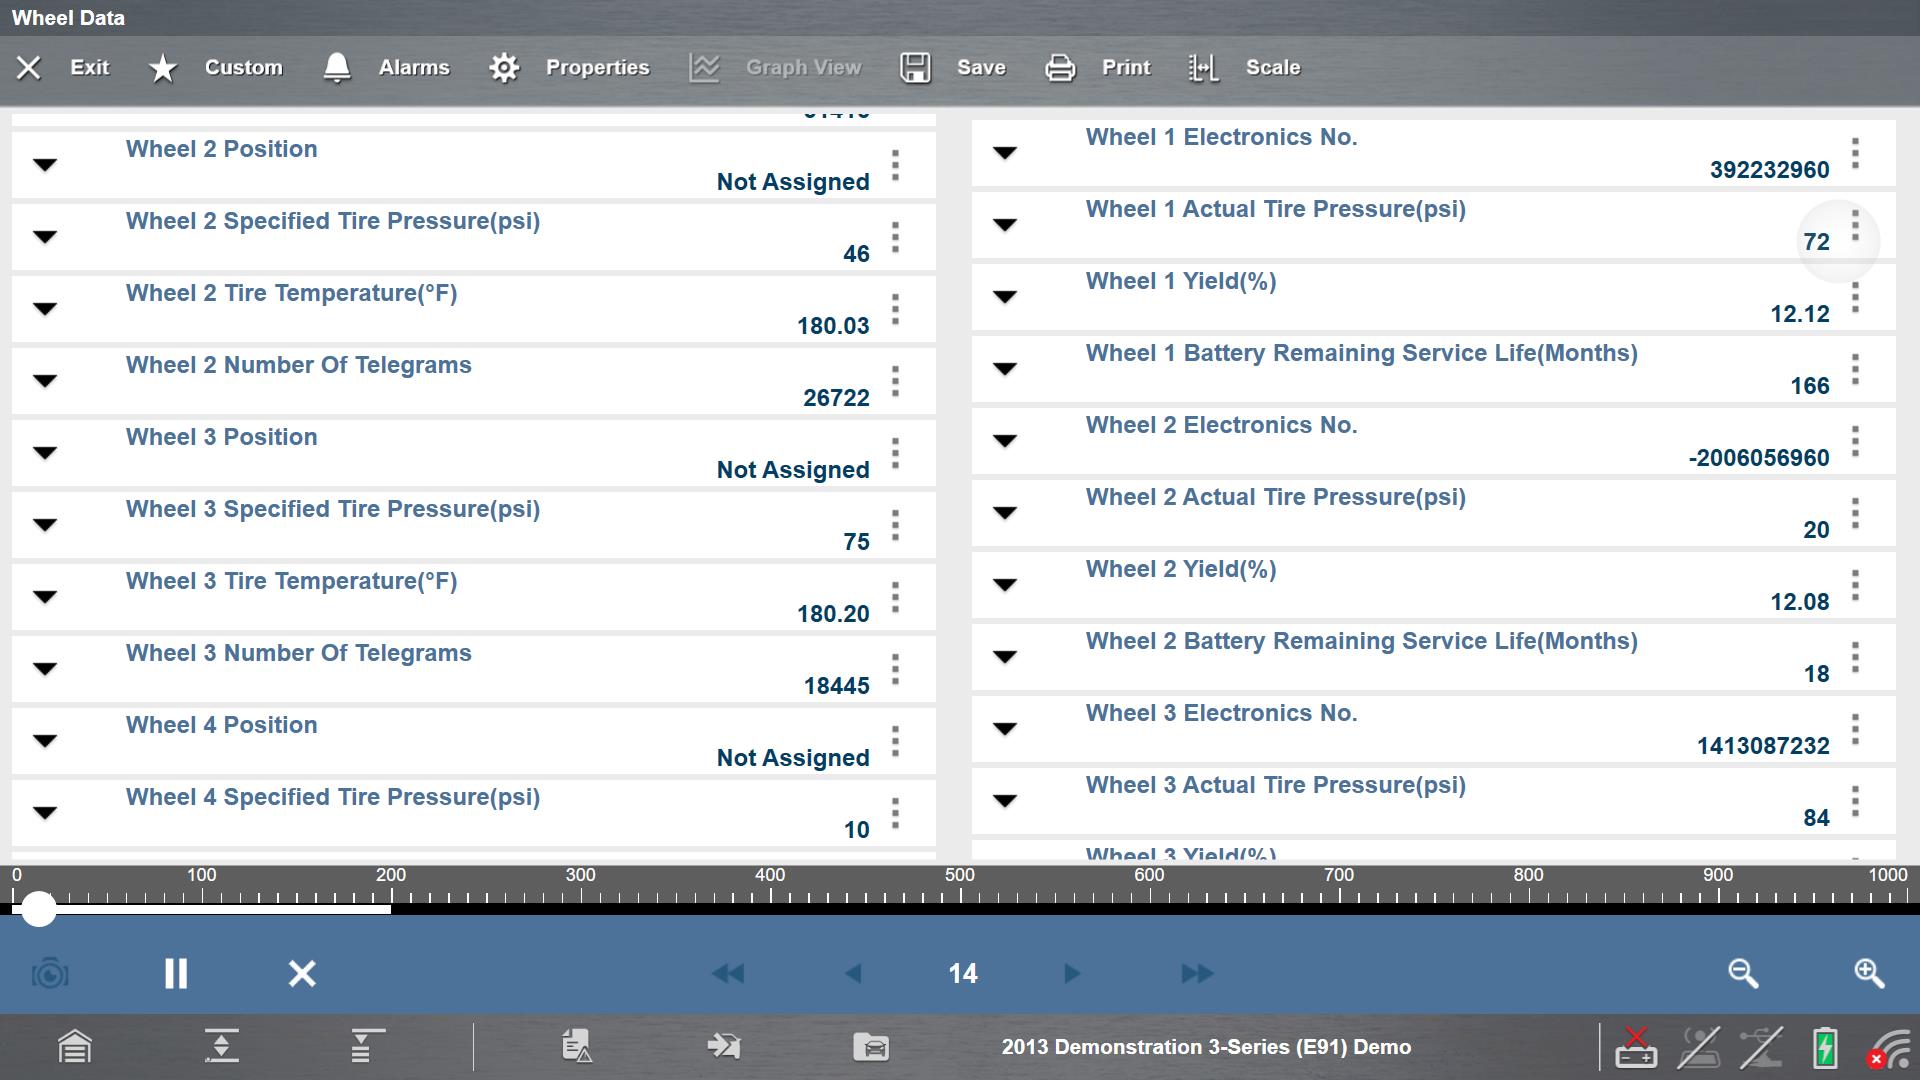Click the zoom in magnifier icon

(1869, 973)
